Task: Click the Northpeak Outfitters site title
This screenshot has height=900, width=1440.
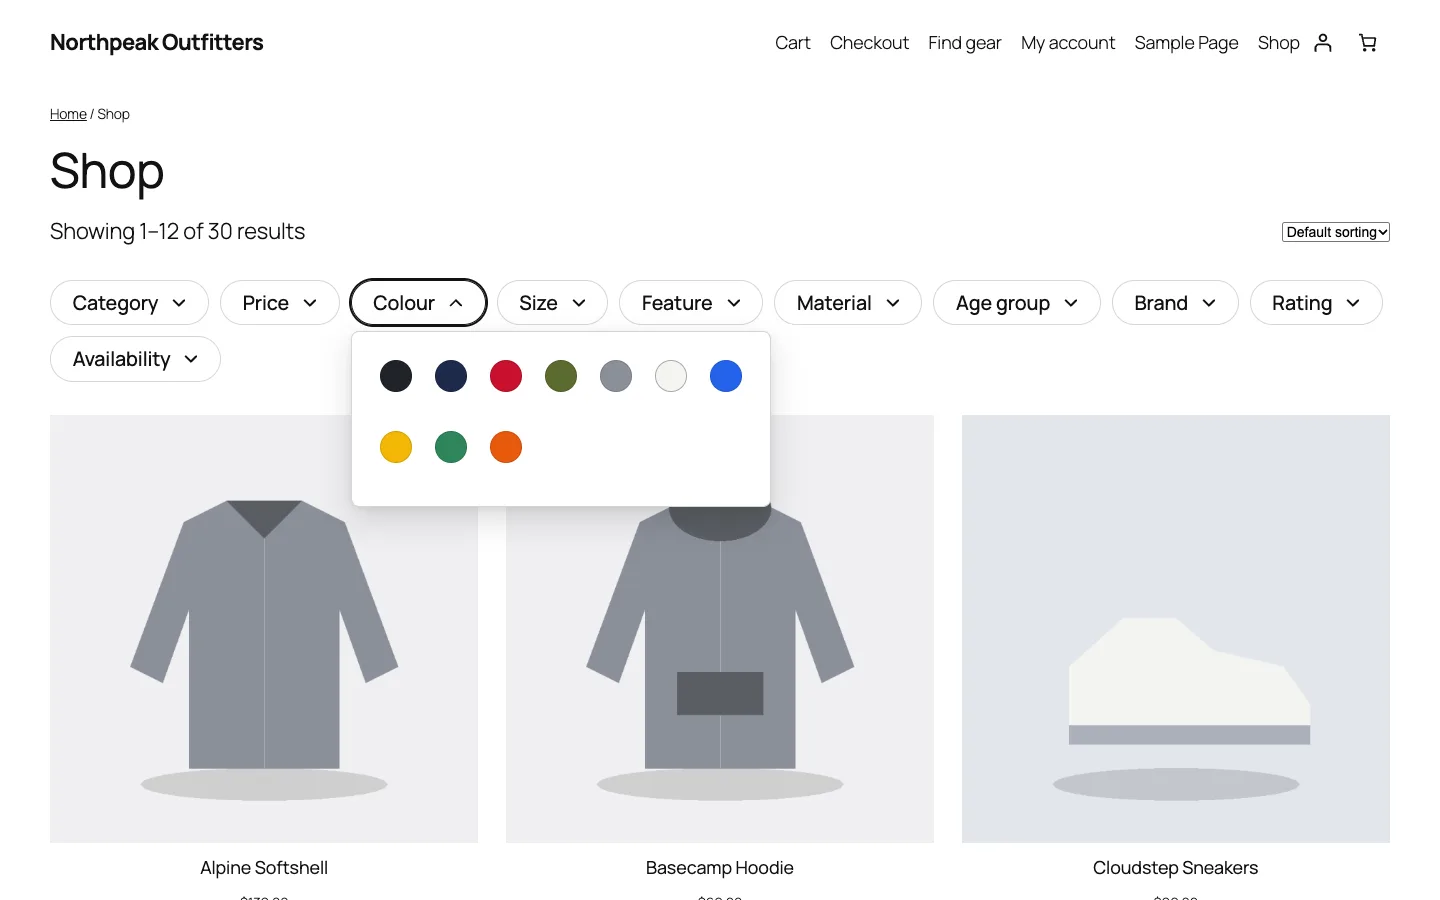Action: coord(157,42)
